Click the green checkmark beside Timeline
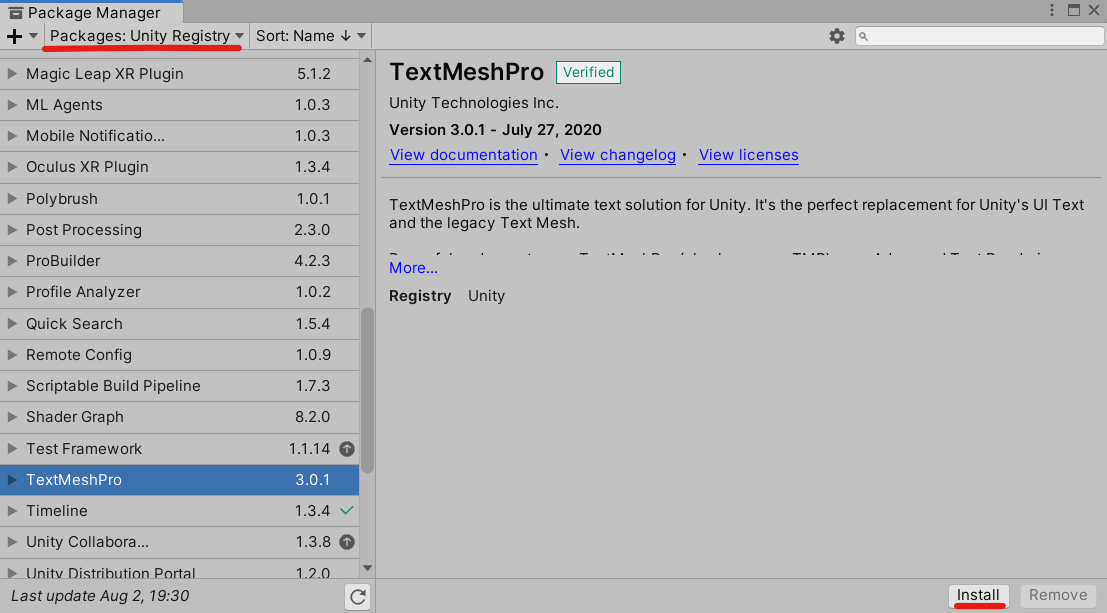The width and height of the screenshot is (1107, 613). pyautogui.click(x=346, y=511)
